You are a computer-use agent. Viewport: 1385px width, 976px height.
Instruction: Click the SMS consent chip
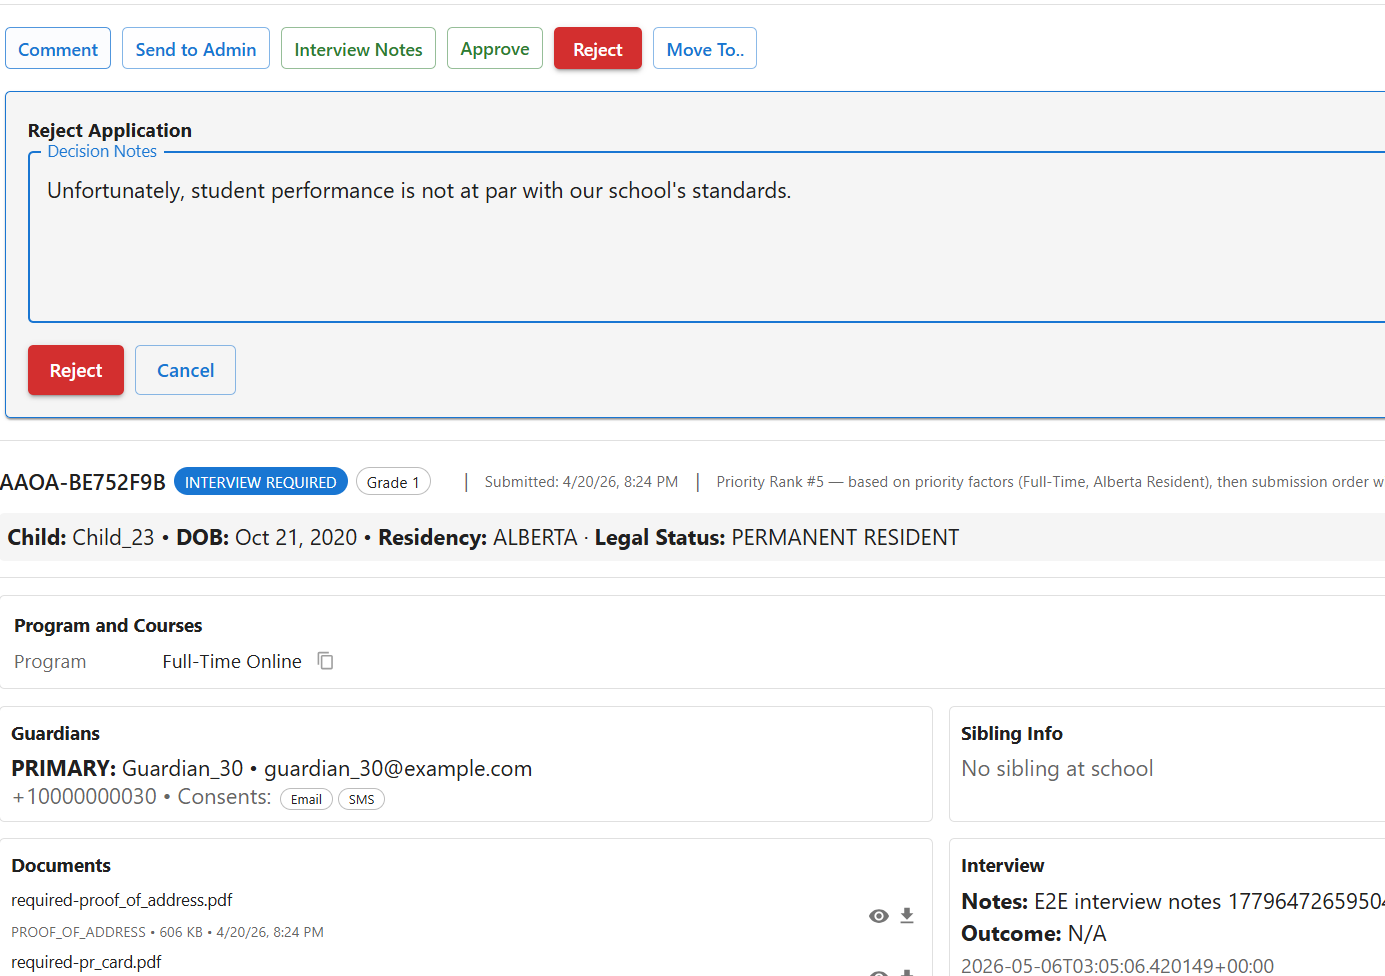tap(361, 799)
